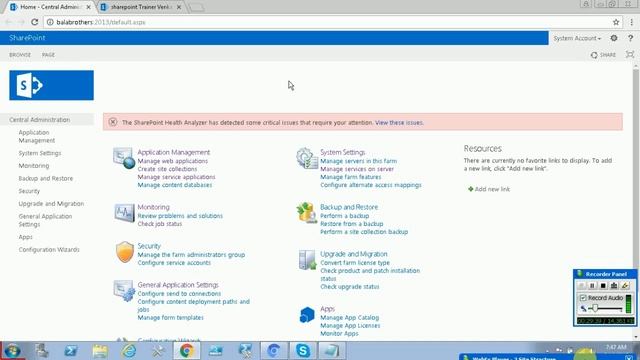Open a new browser tab
Screen dimensions: 640x360
[x=196, y=7]
